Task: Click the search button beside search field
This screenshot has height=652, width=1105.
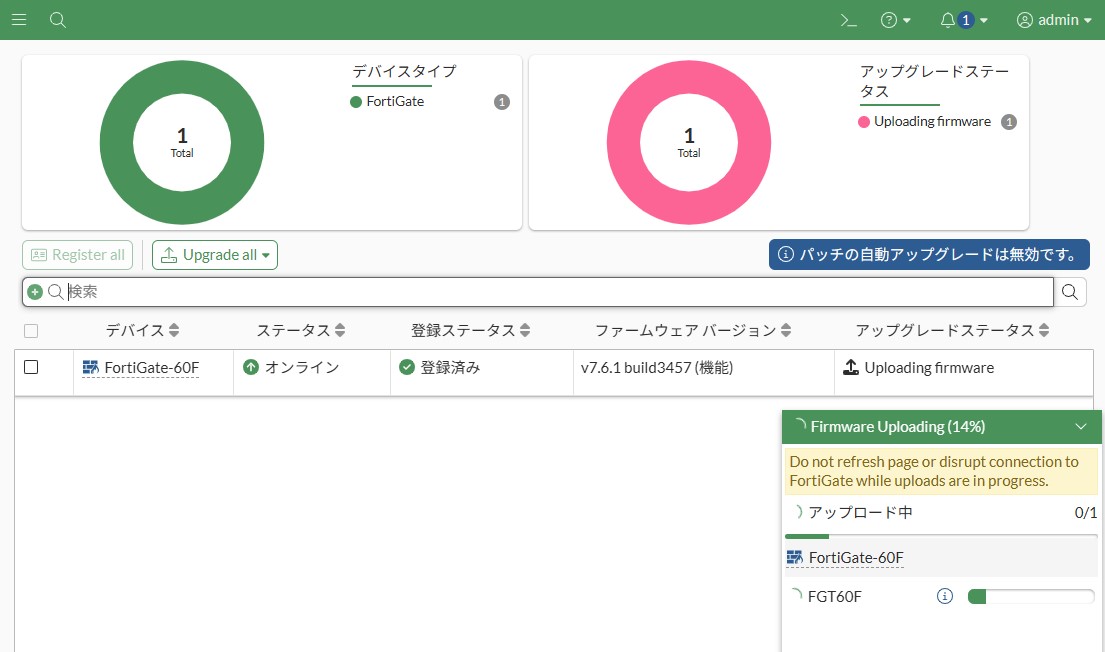Action: tap(1070, 292)
